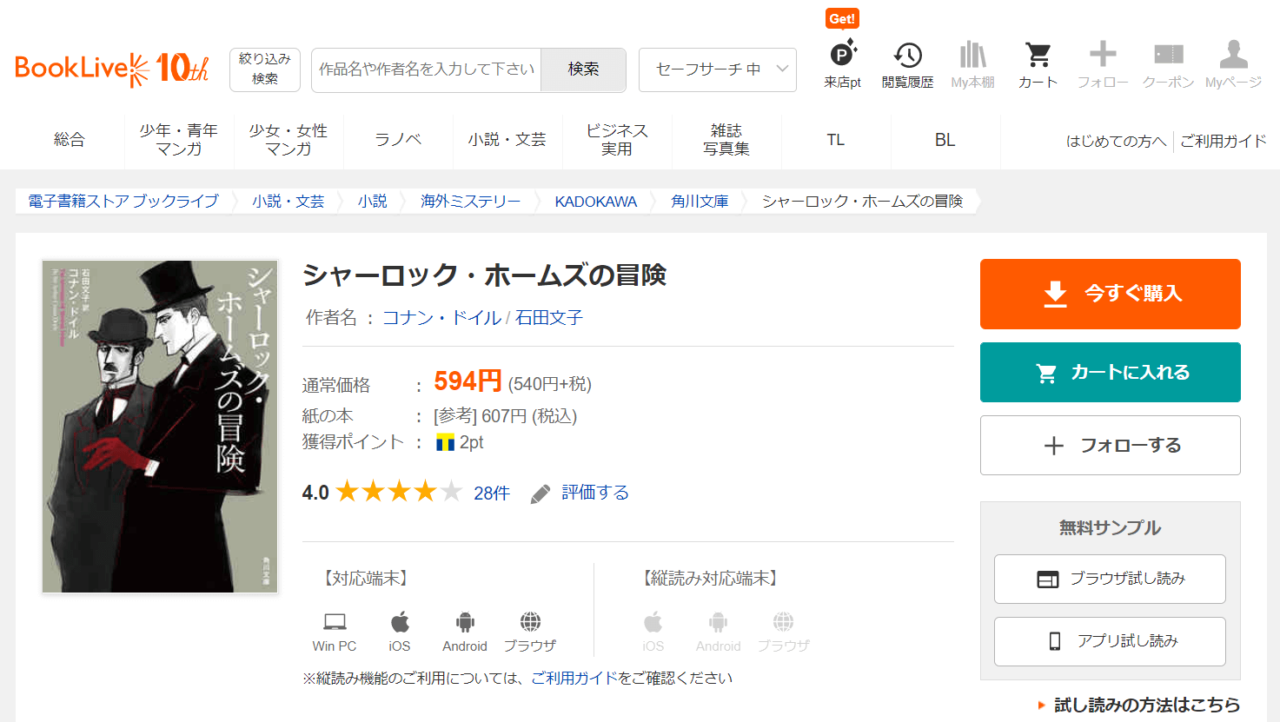Toggle フォローする follow button
Image resolution: width=1280 pixels, height=722 pixels.
click(x=1110, y=445)
